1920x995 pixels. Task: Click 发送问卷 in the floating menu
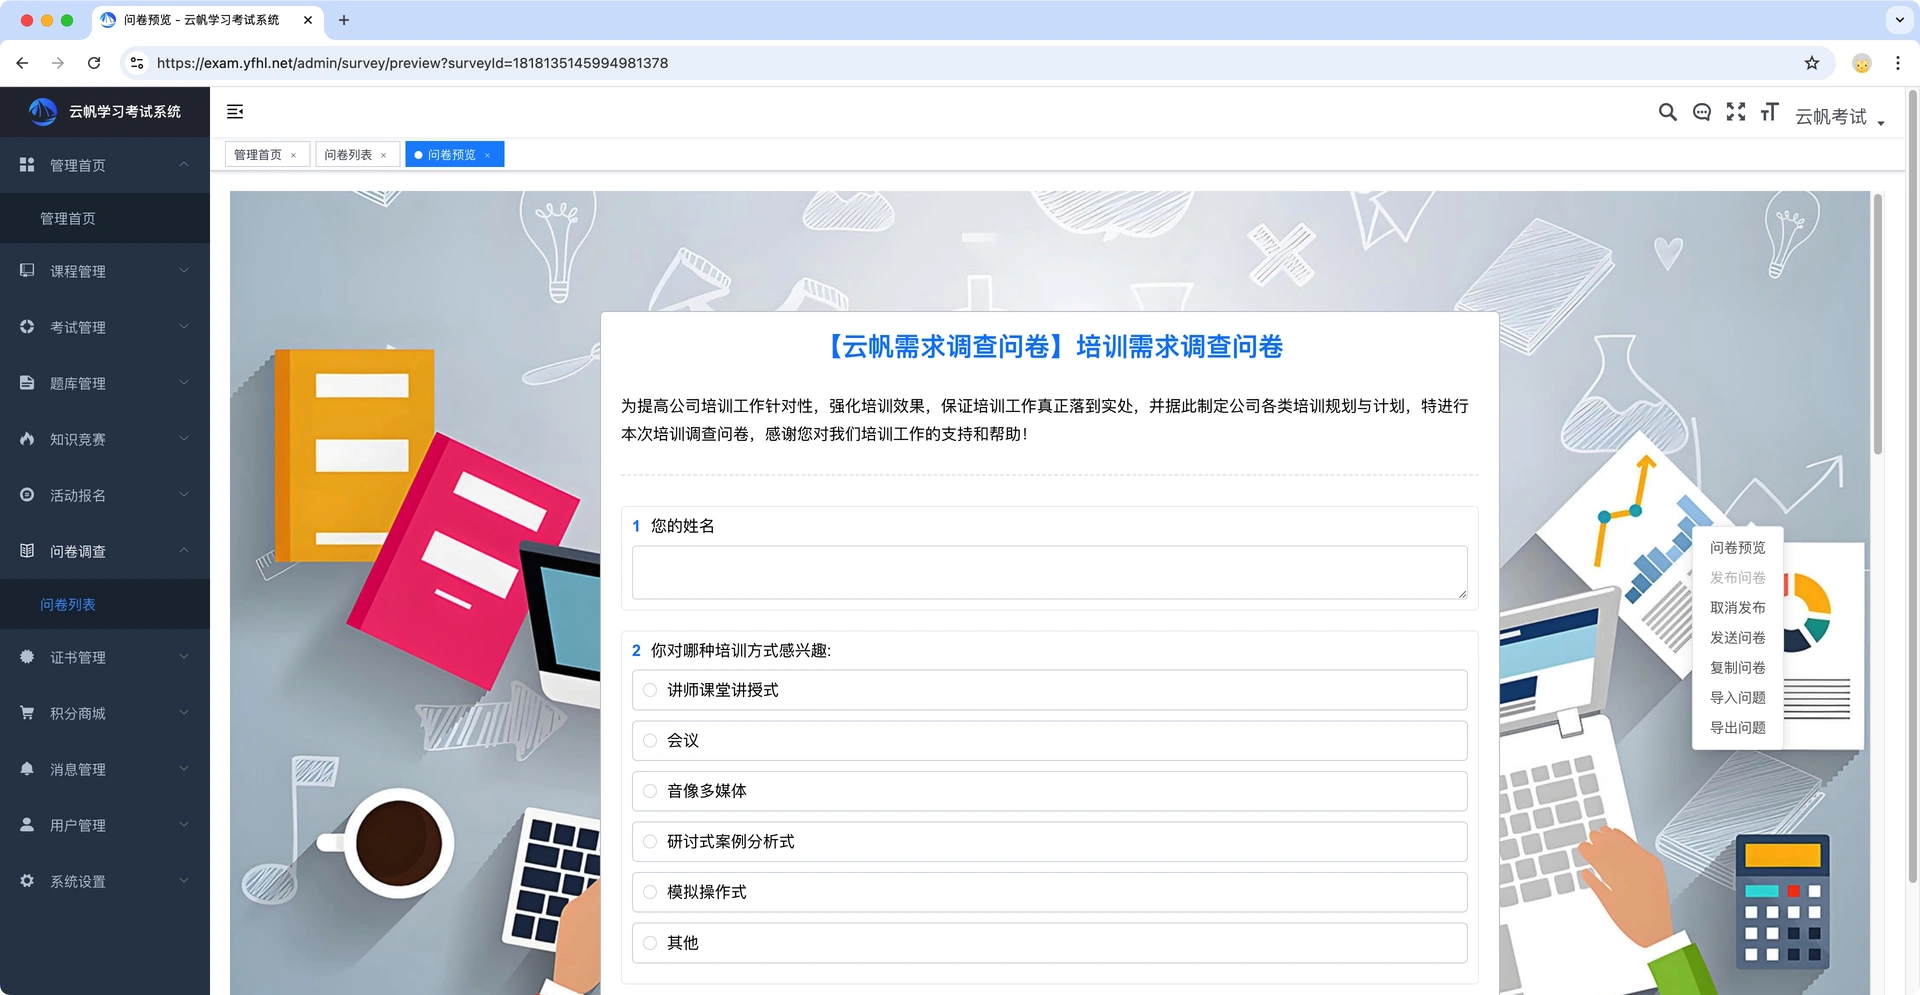pyautogui.click(x=1737, y=638)
